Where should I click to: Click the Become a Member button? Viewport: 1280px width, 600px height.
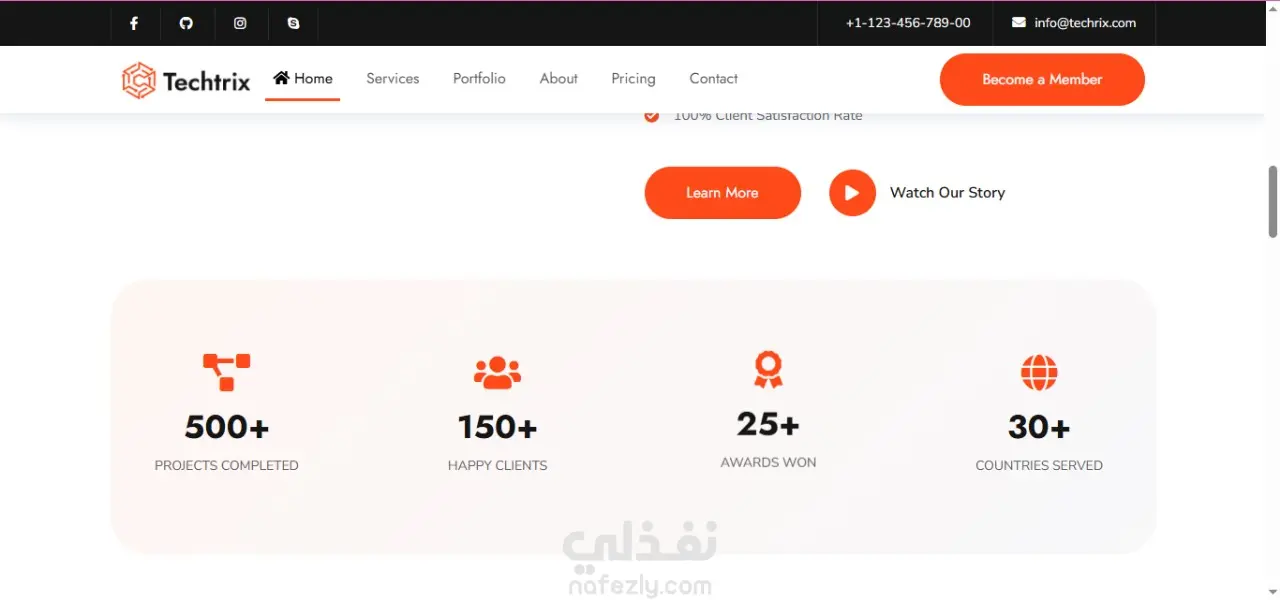pos(1042,79)
